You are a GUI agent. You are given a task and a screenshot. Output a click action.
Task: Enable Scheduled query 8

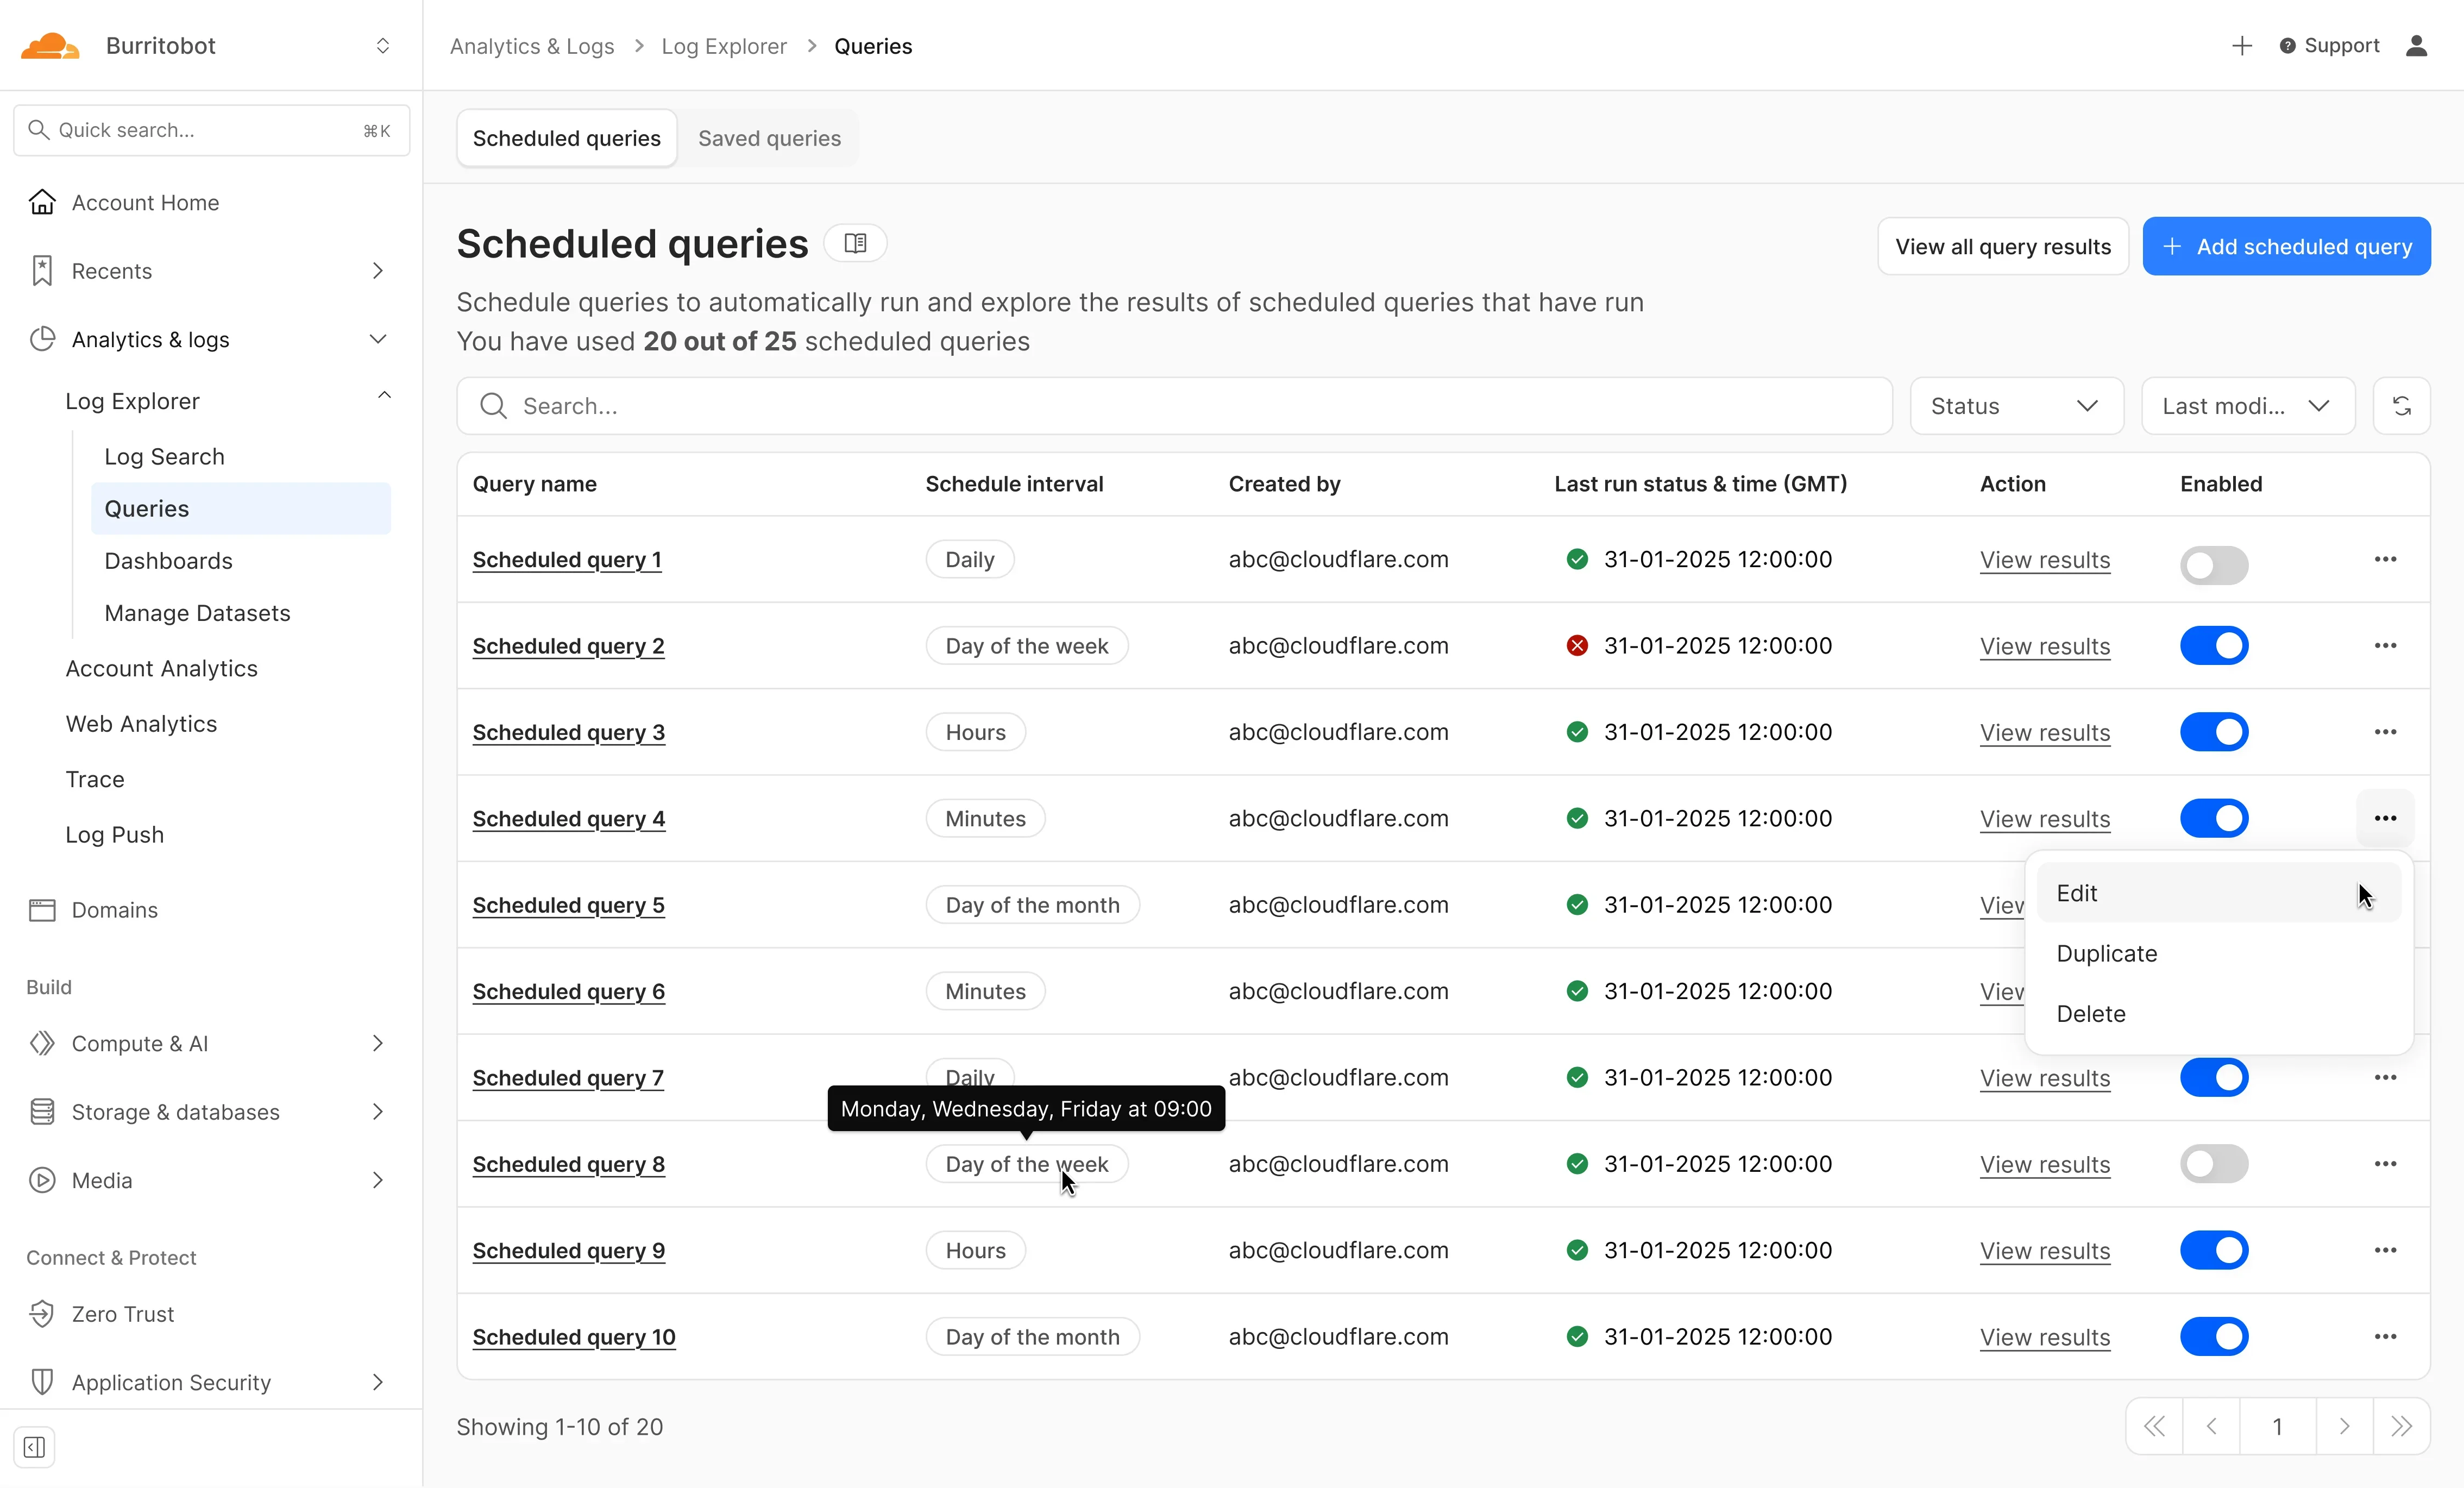point(2214,1163)
